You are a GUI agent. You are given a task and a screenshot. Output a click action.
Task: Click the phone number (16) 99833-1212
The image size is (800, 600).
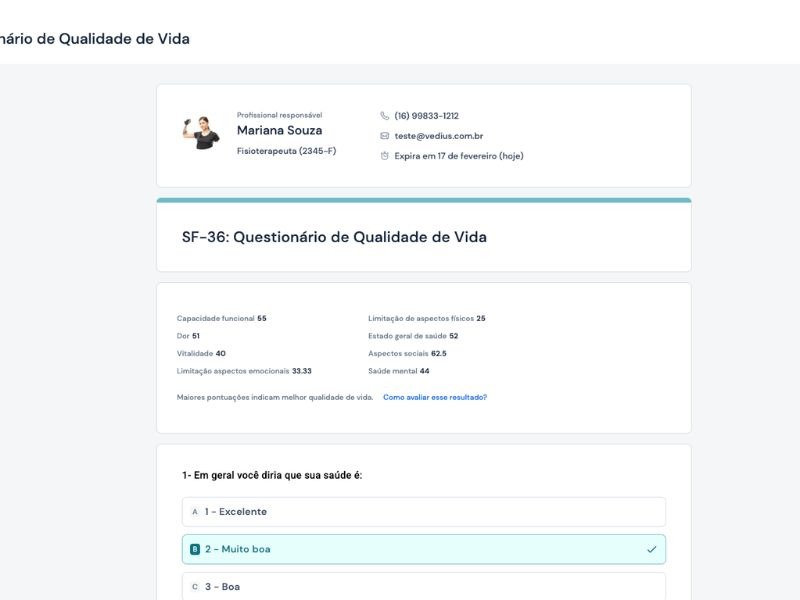(427, 116)
